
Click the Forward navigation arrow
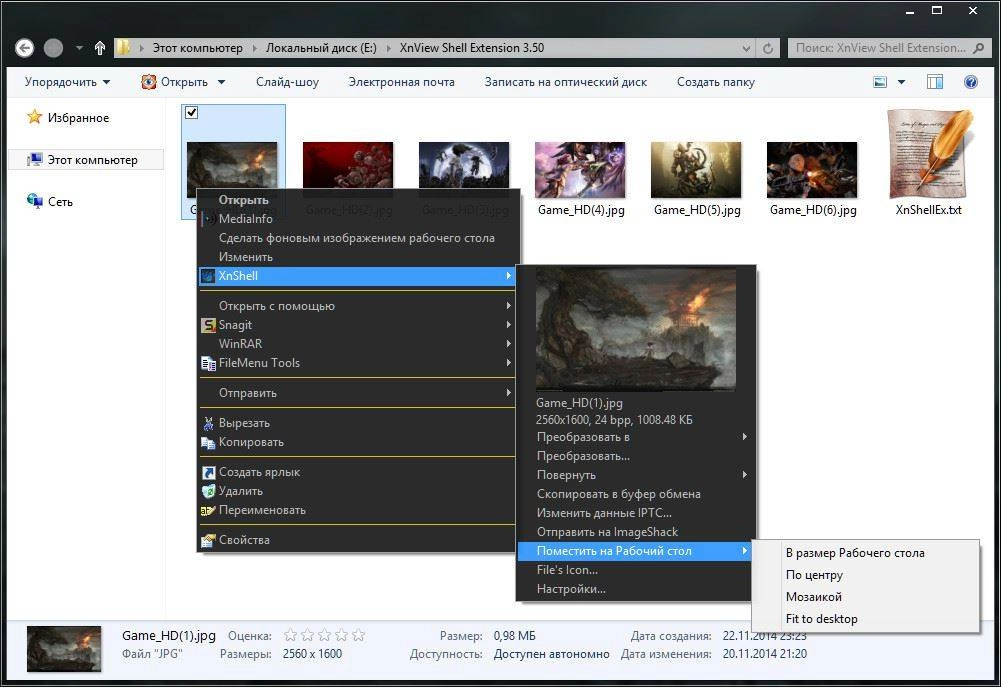53,48
